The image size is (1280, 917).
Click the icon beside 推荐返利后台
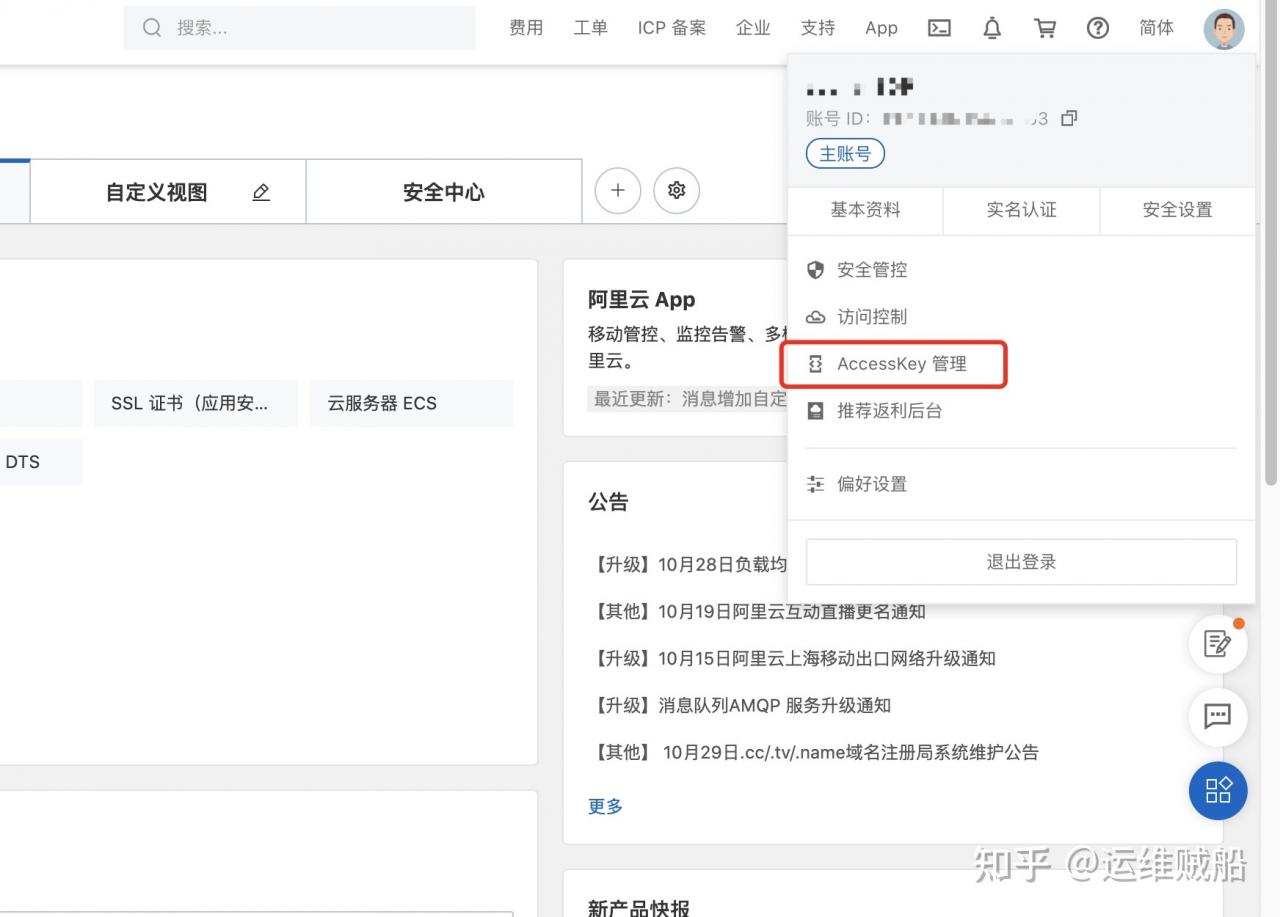pyautogui.click(x=816, y=411)
